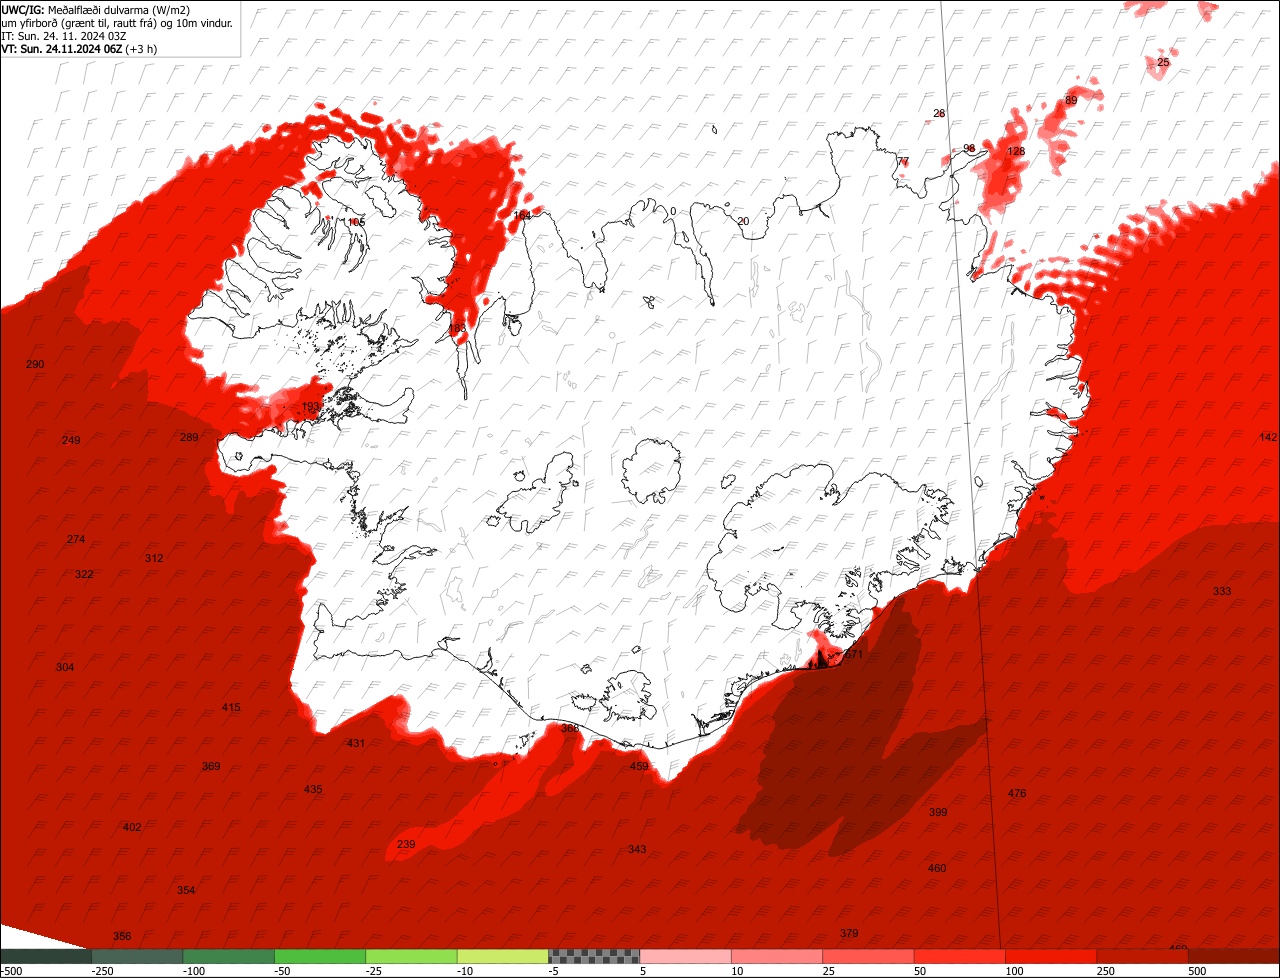This screenshot has height=978, width=1280.
Task: Click the map value 239
Action: tap(406, 844)
